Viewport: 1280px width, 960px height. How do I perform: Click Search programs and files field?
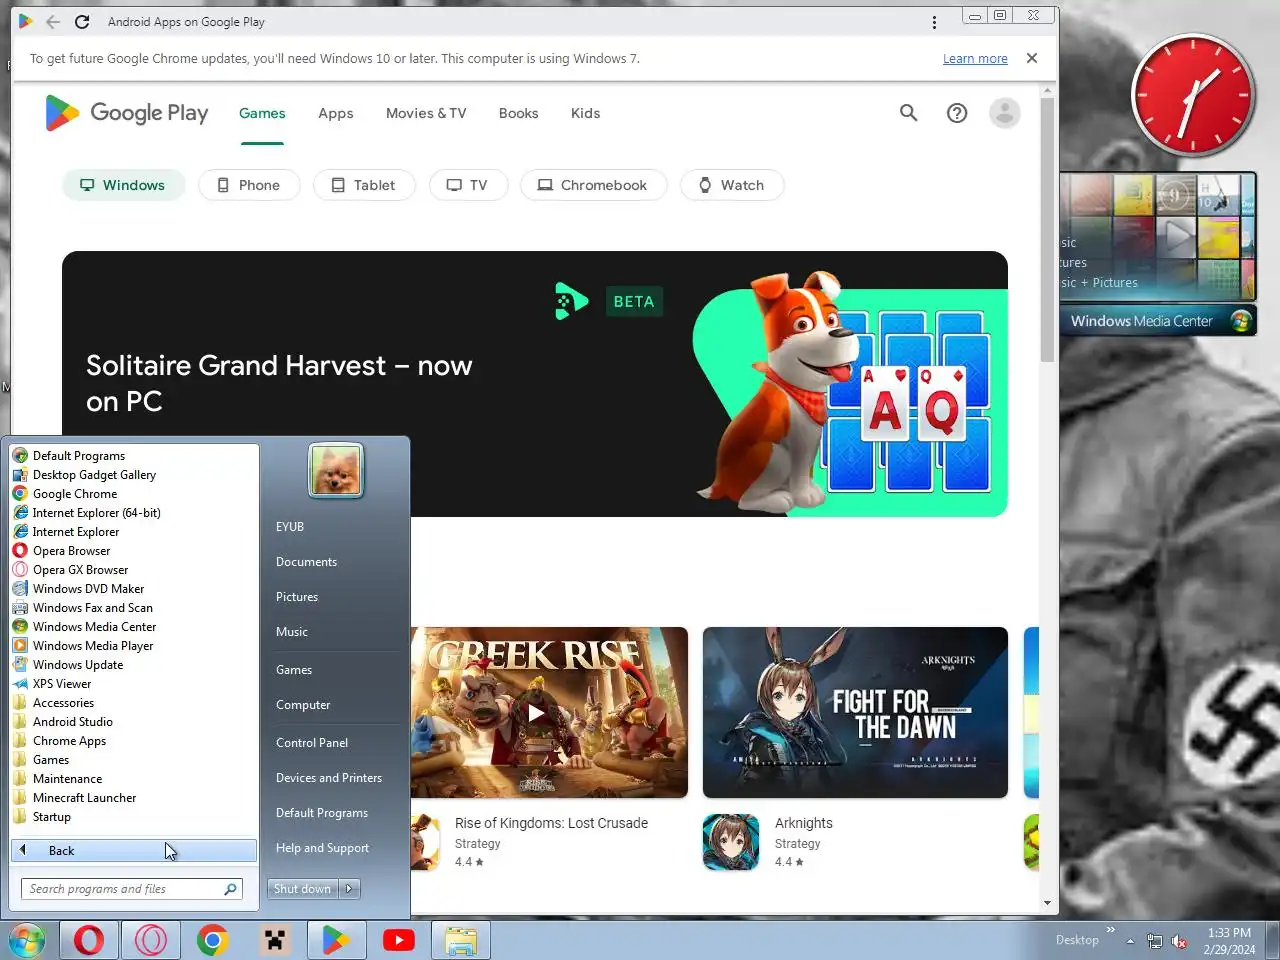pos(131,889)
